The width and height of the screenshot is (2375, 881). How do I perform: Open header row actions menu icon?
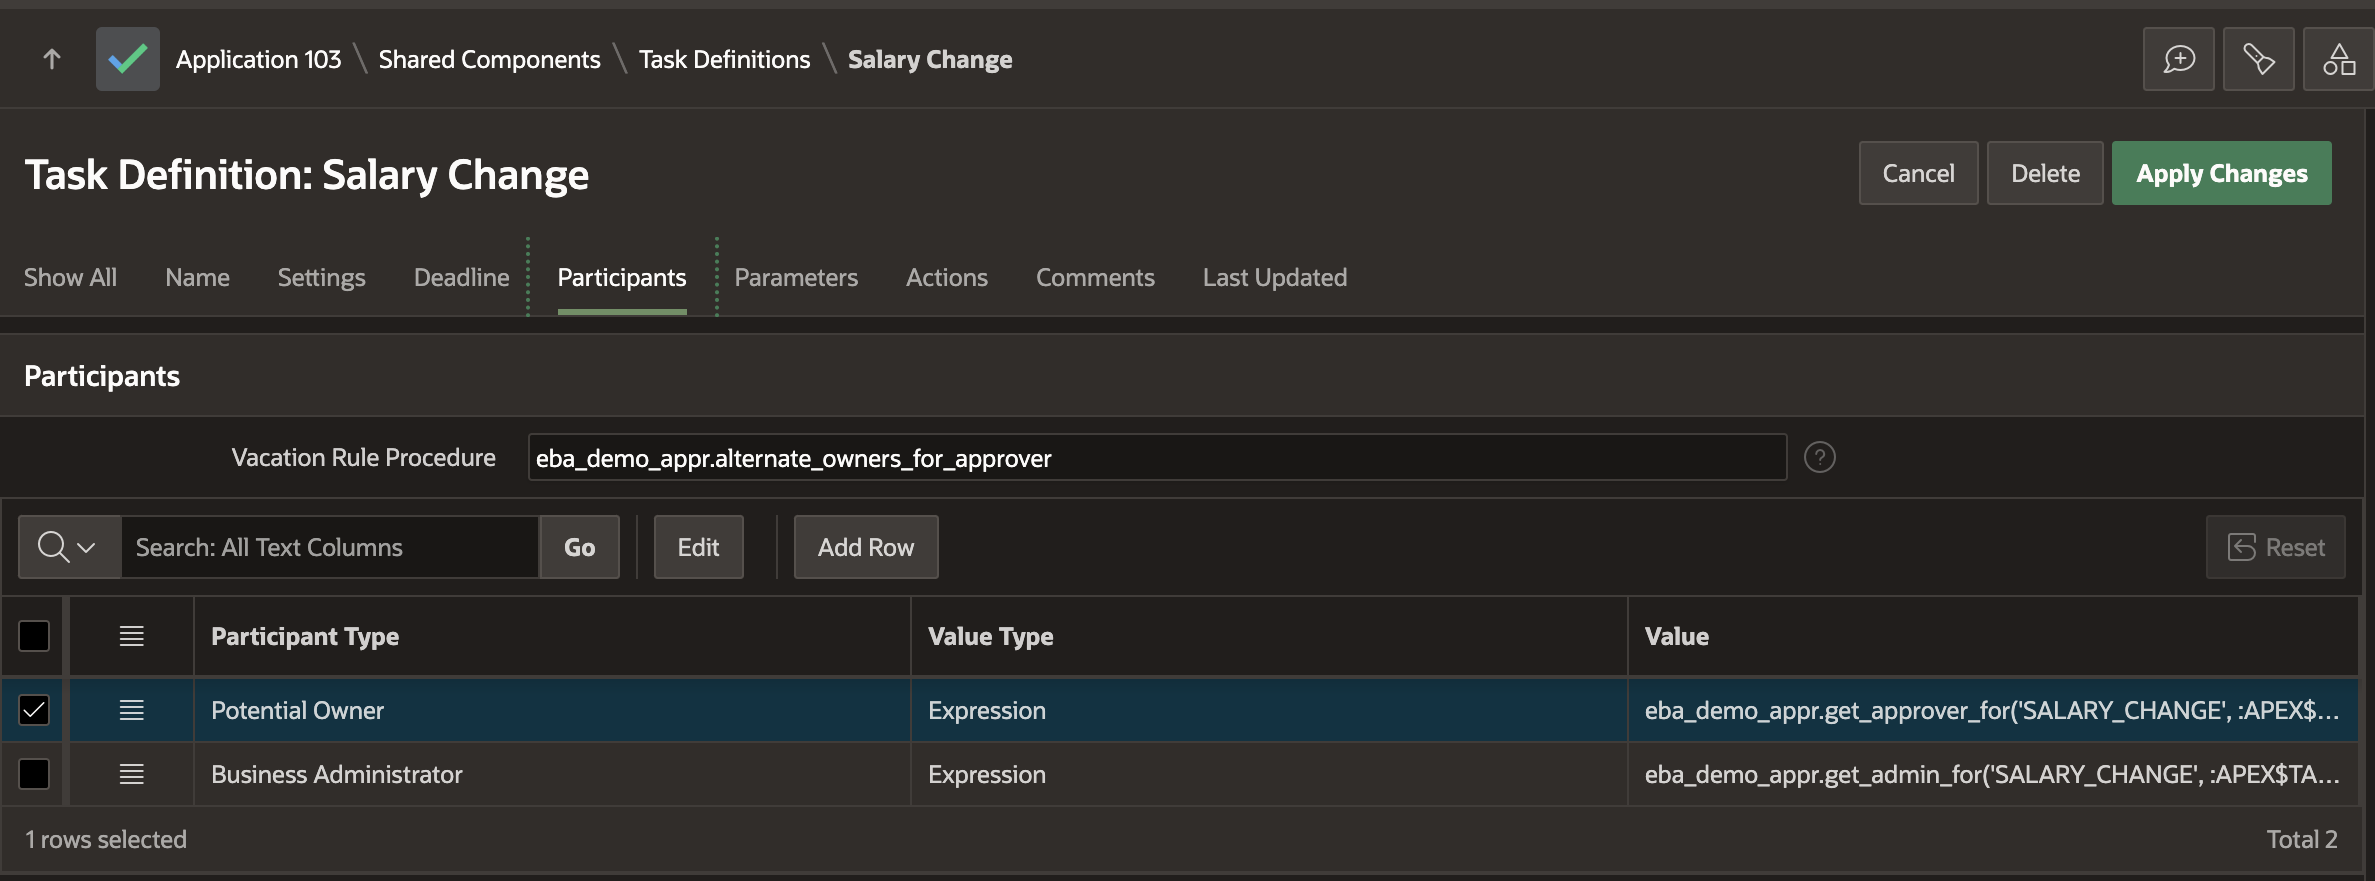tap(132, 636)
